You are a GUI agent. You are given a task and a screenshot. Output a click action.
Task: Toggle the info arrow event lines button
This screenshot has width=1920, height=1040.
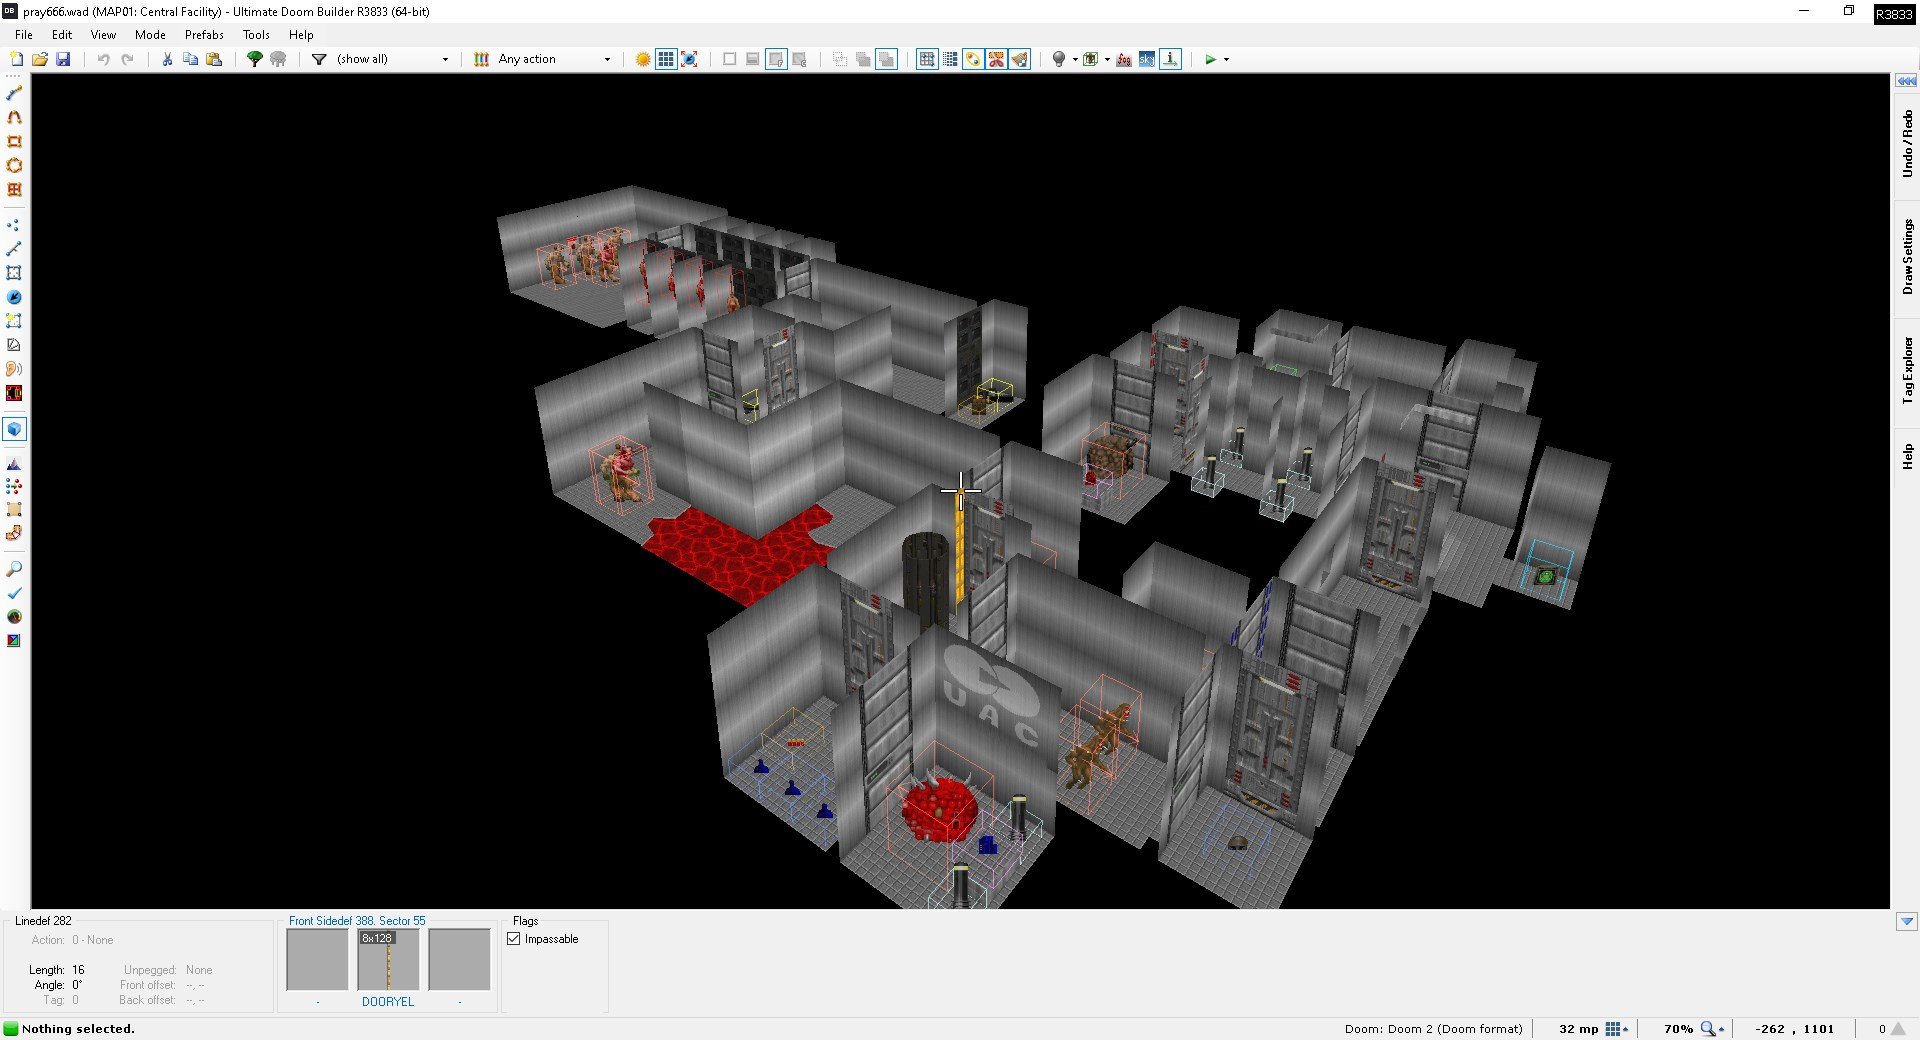pyautogui.click(x=1170, y=59)
